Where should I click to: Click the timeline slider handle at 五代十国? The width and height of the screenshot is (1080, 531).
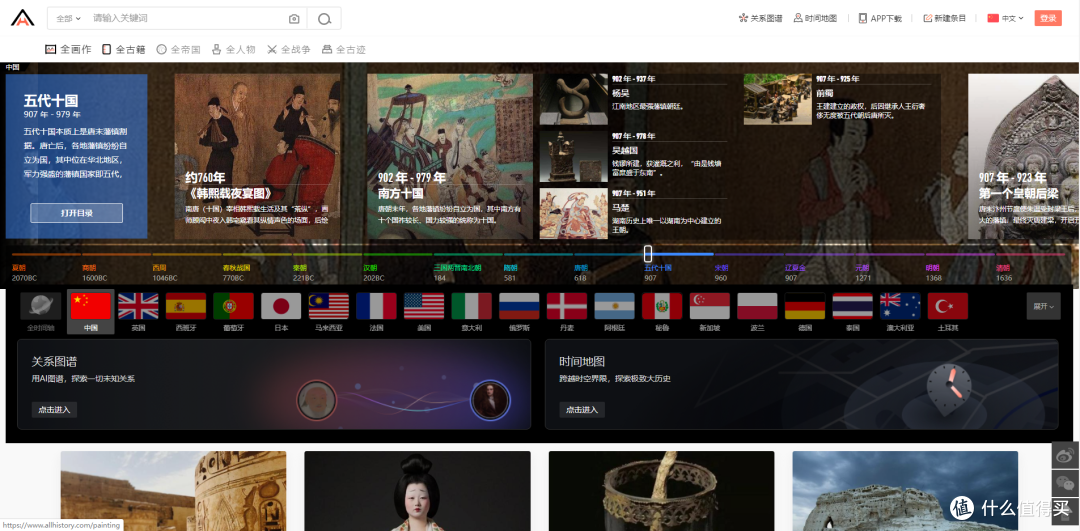(647, 253)
